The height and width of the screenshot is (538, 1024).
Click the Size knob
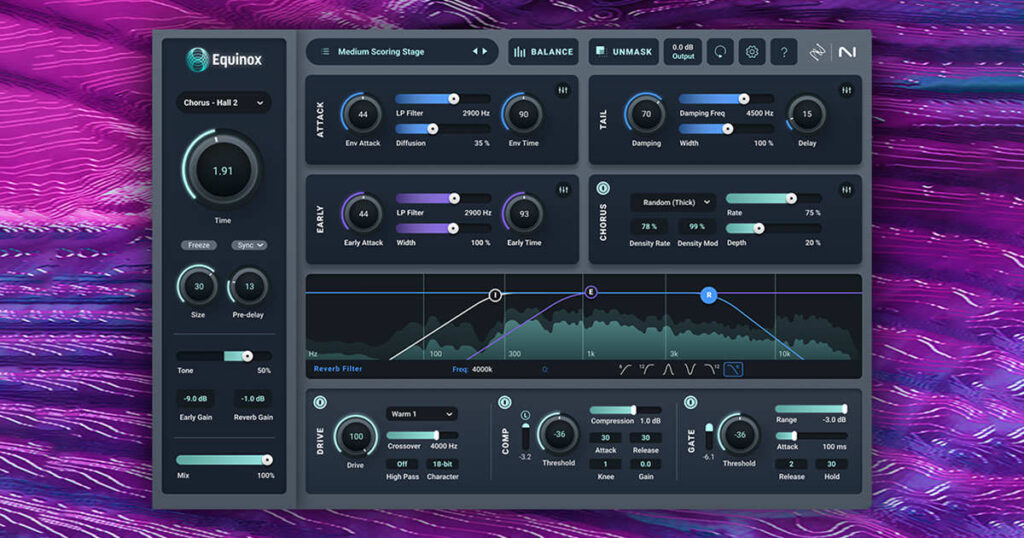(198, 286)
